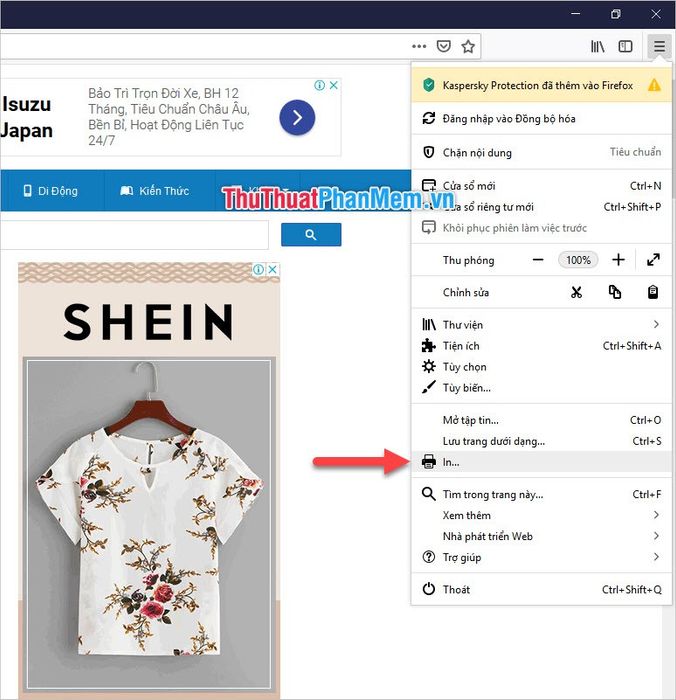
Task: Choose Cửa sổ mới menu item
Action: point(541,186)
